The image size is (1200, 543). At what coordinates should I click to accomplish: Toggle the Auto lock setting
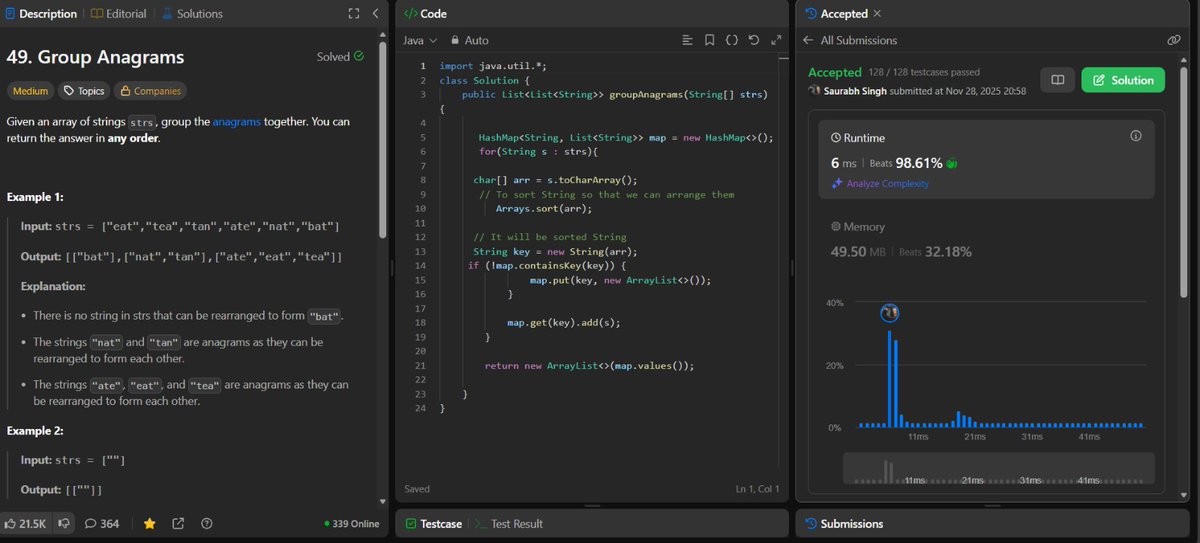point(470,40)
